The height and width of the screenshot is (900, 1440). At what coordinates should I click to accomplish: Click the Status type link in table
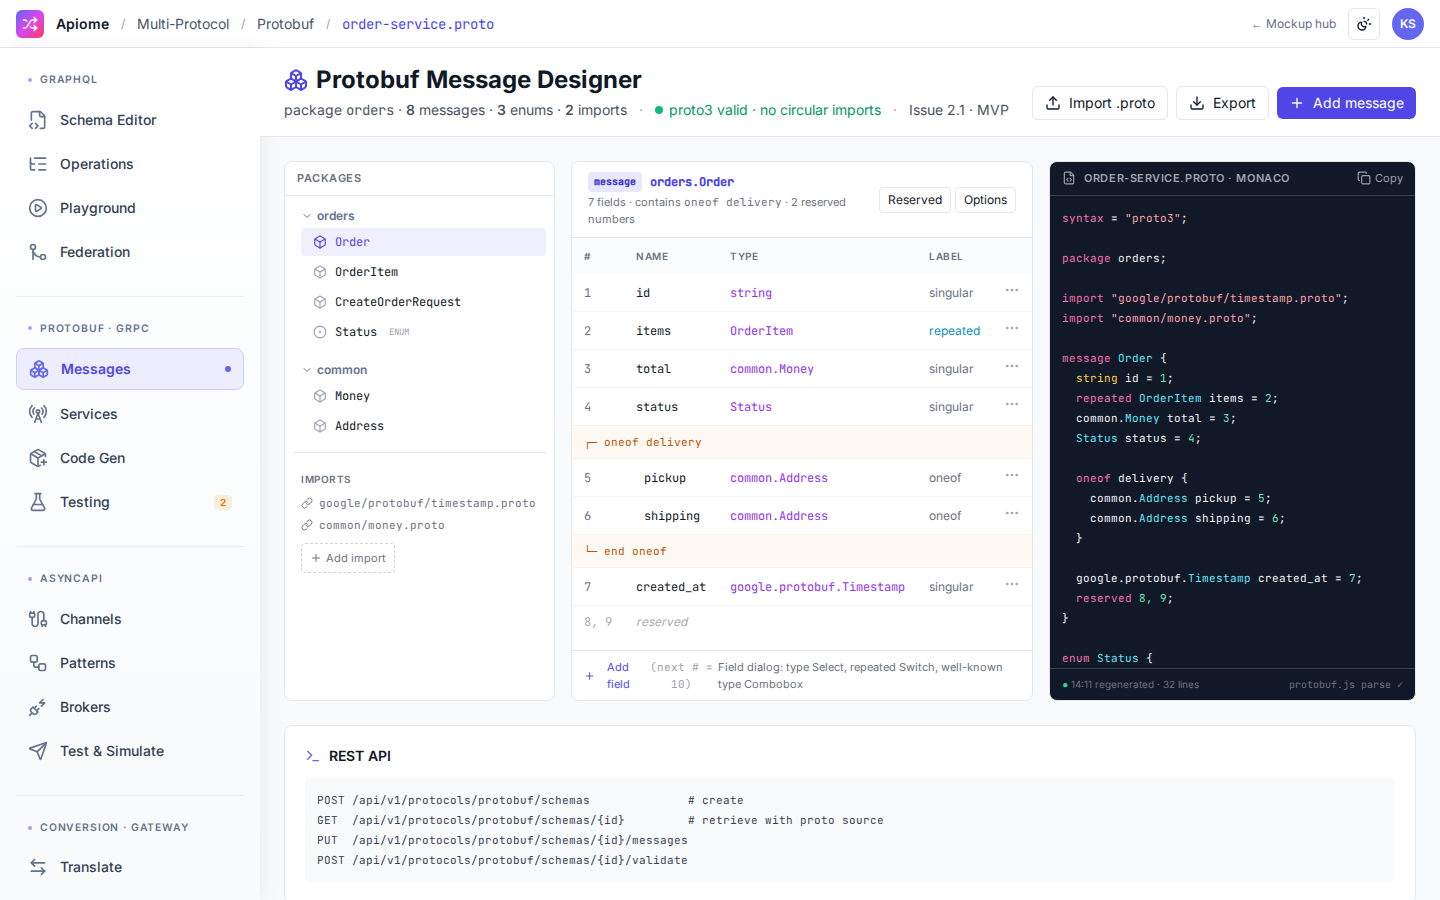[x=751, y=407]
